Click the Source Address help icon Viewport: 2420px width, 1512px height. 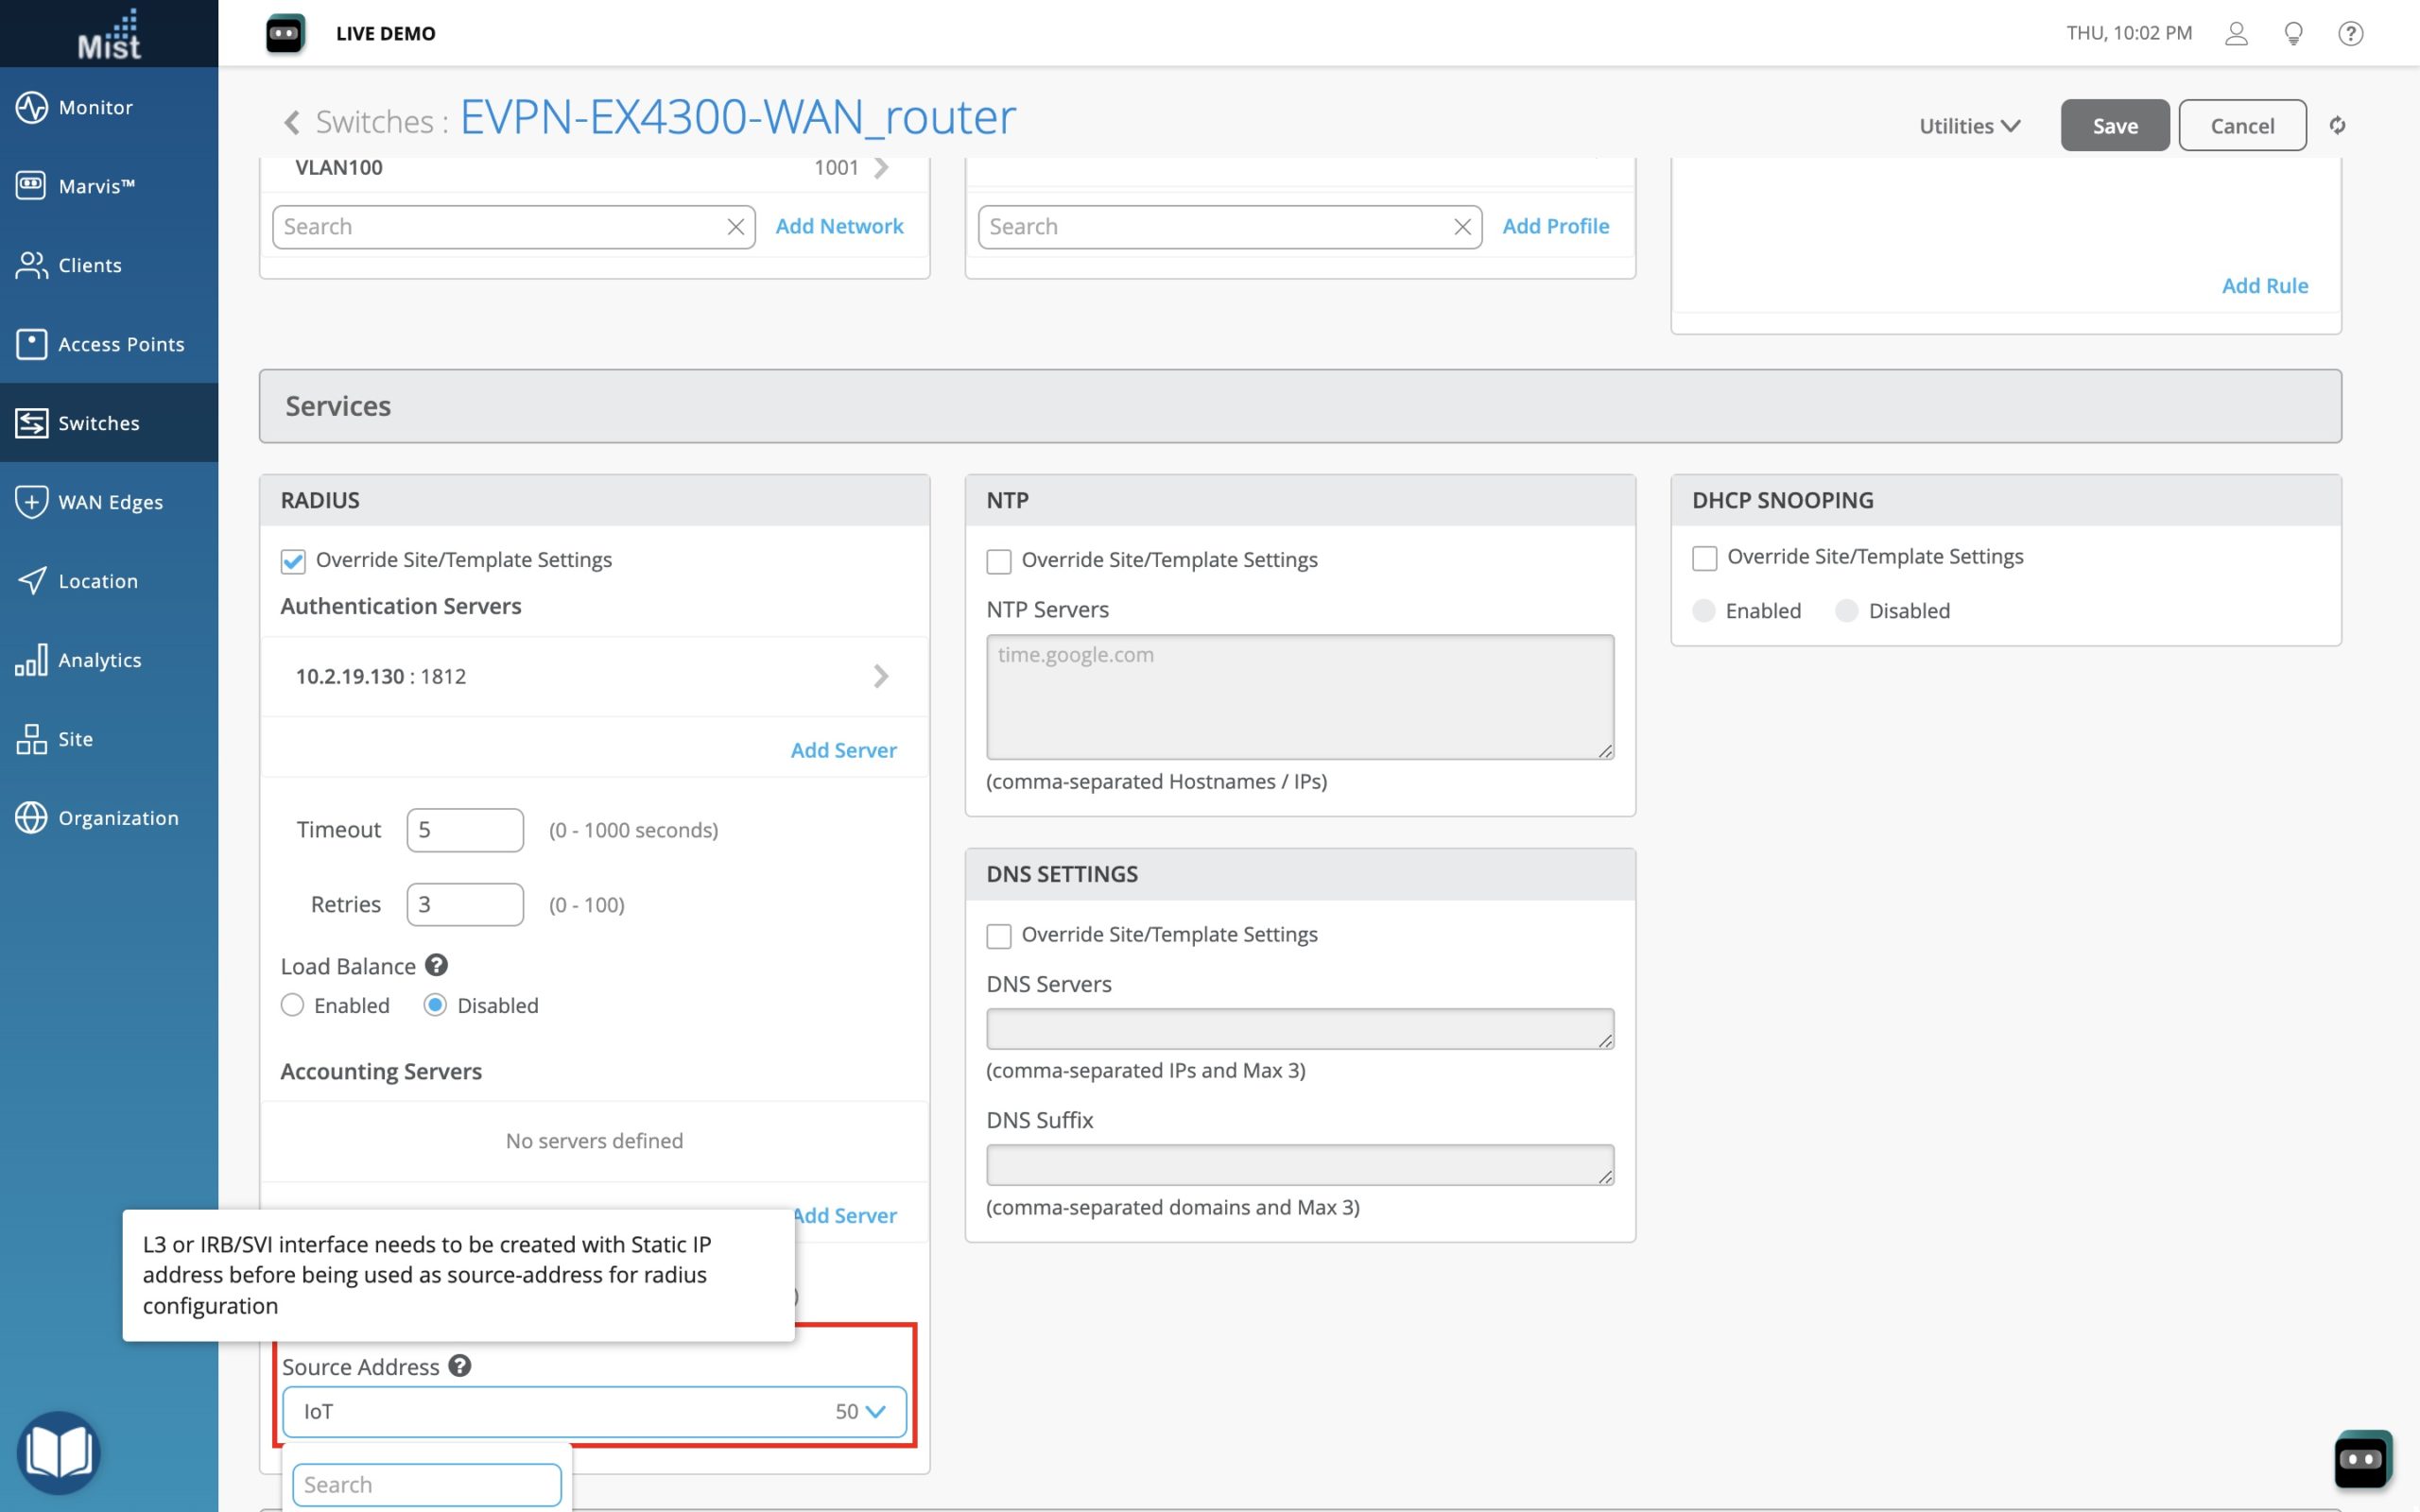459,1366
